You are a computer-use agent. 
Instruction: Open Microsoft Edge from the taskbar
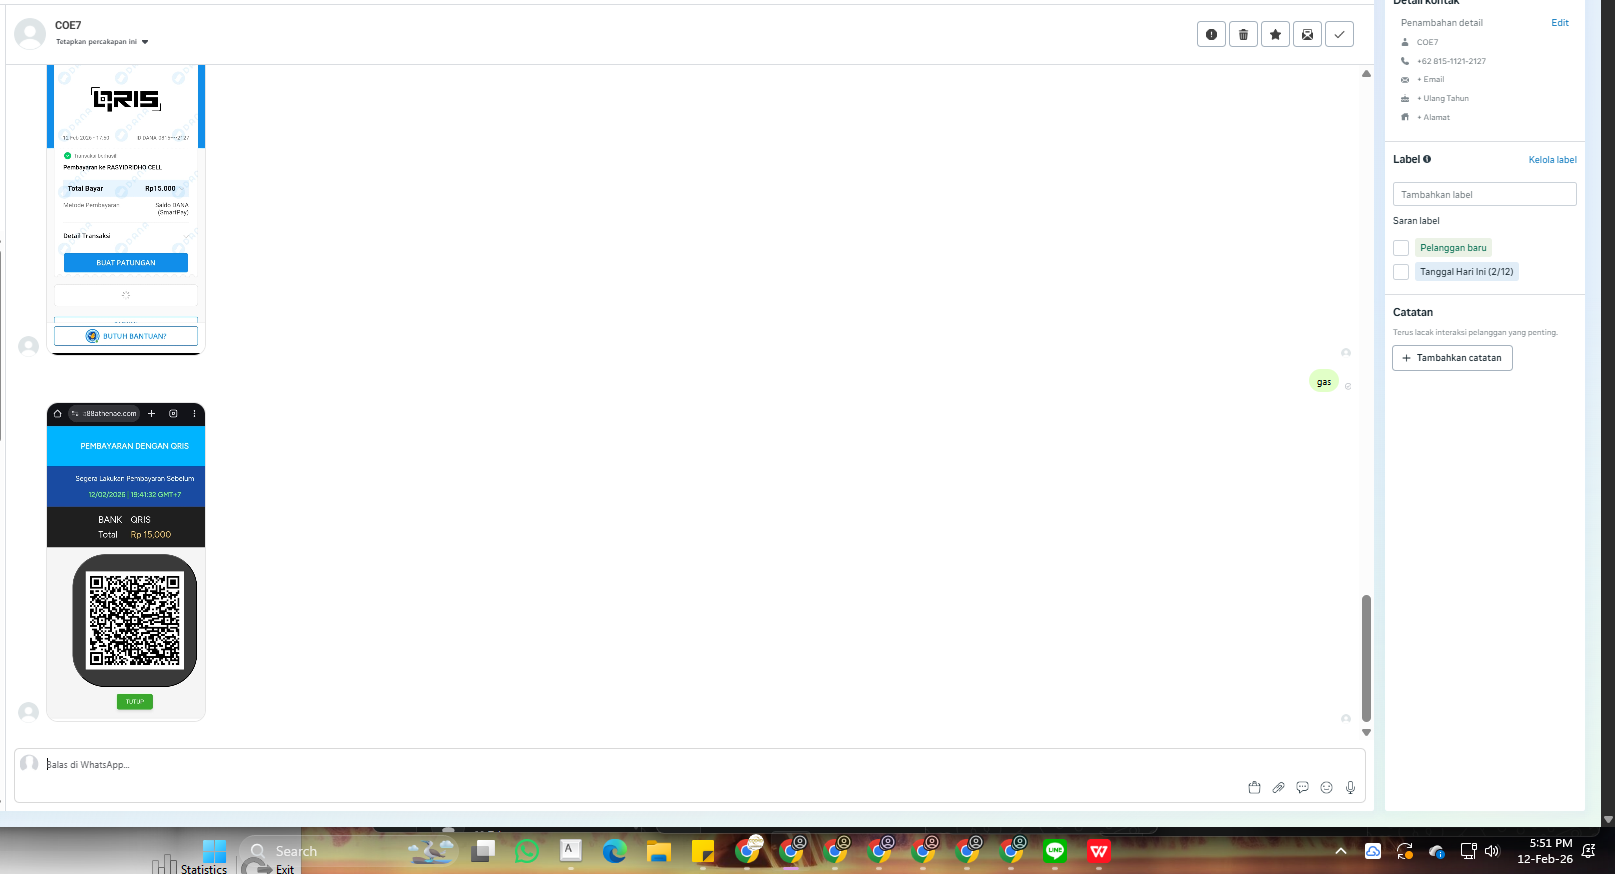(614, 851)
